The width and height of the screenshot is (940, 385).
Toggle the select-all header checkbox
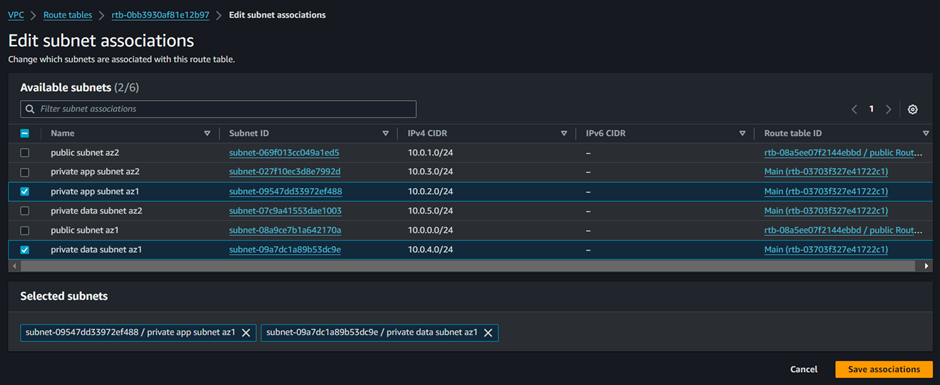(x=25, y=134)
